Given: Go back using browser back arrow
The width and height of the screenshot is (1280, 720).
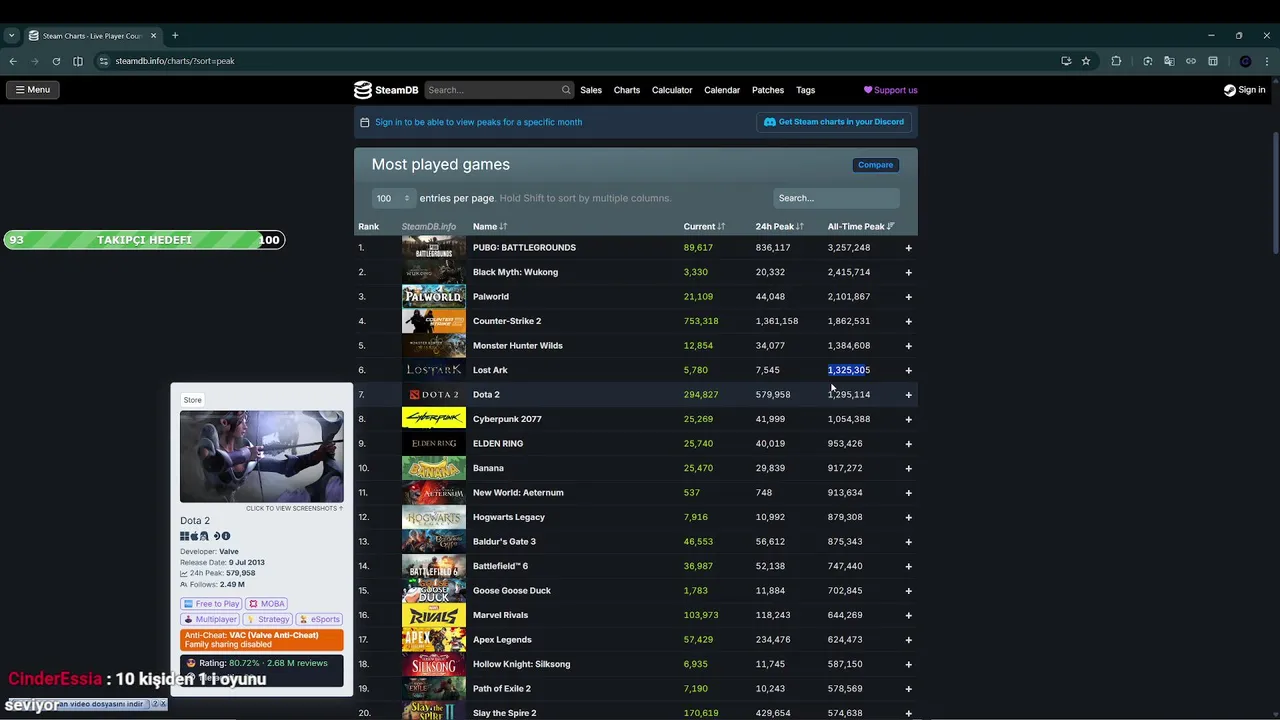Looking at the screenshot, I should (x=13, y=61).
